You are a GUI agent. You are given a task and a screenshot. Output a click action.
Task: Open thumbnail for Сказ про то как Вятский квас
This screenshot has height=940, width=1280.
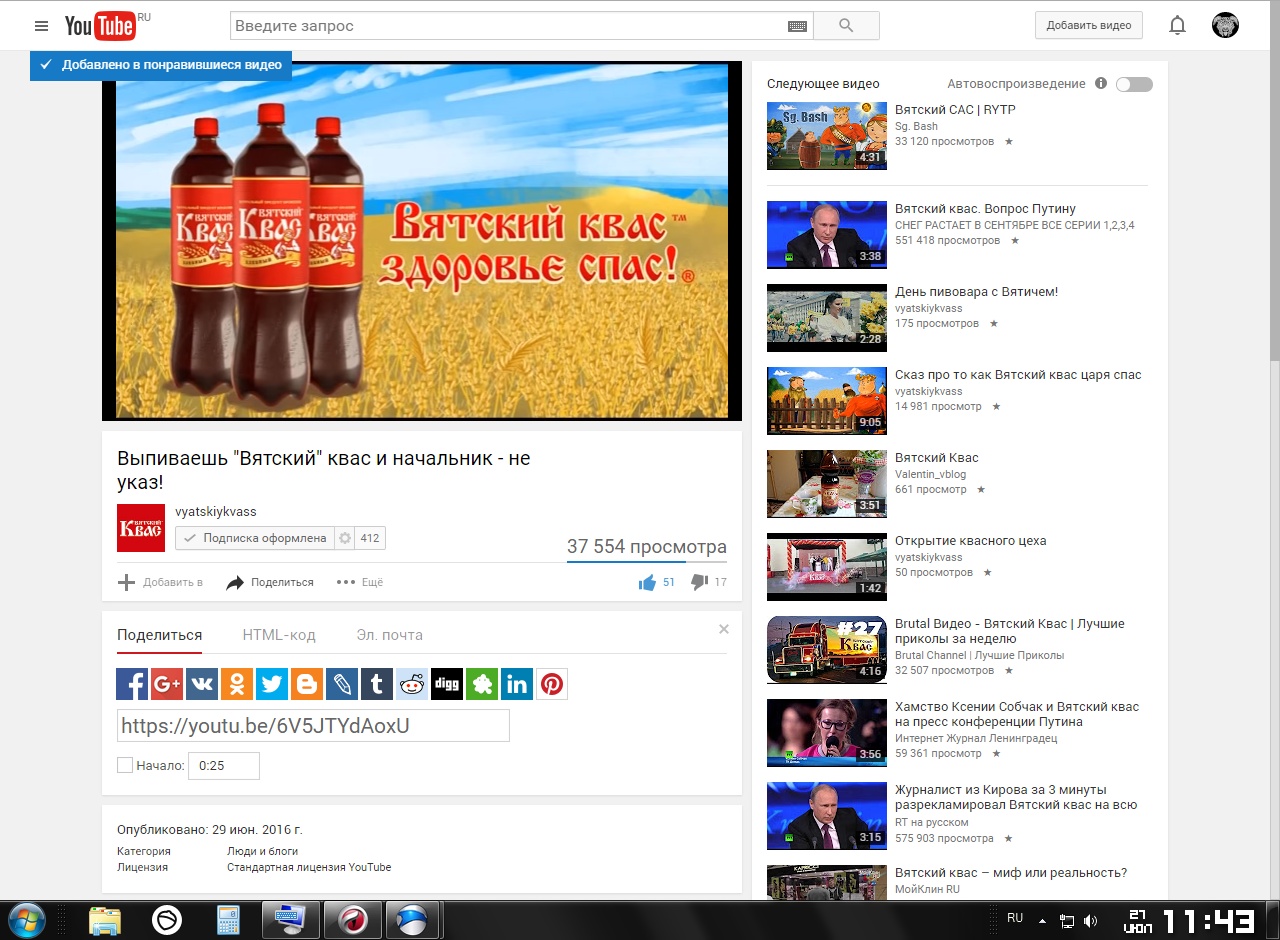click(x=827, y=401)
